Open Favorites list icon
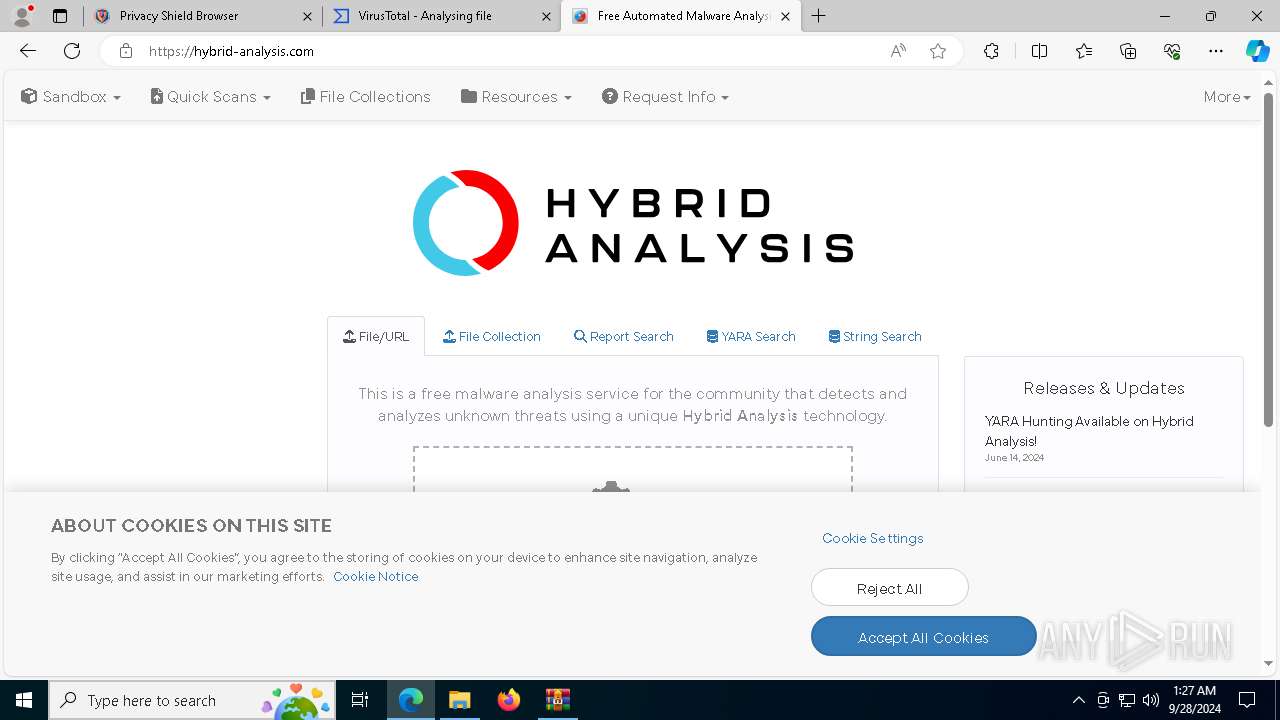1280x720 pixels. 1084,51
